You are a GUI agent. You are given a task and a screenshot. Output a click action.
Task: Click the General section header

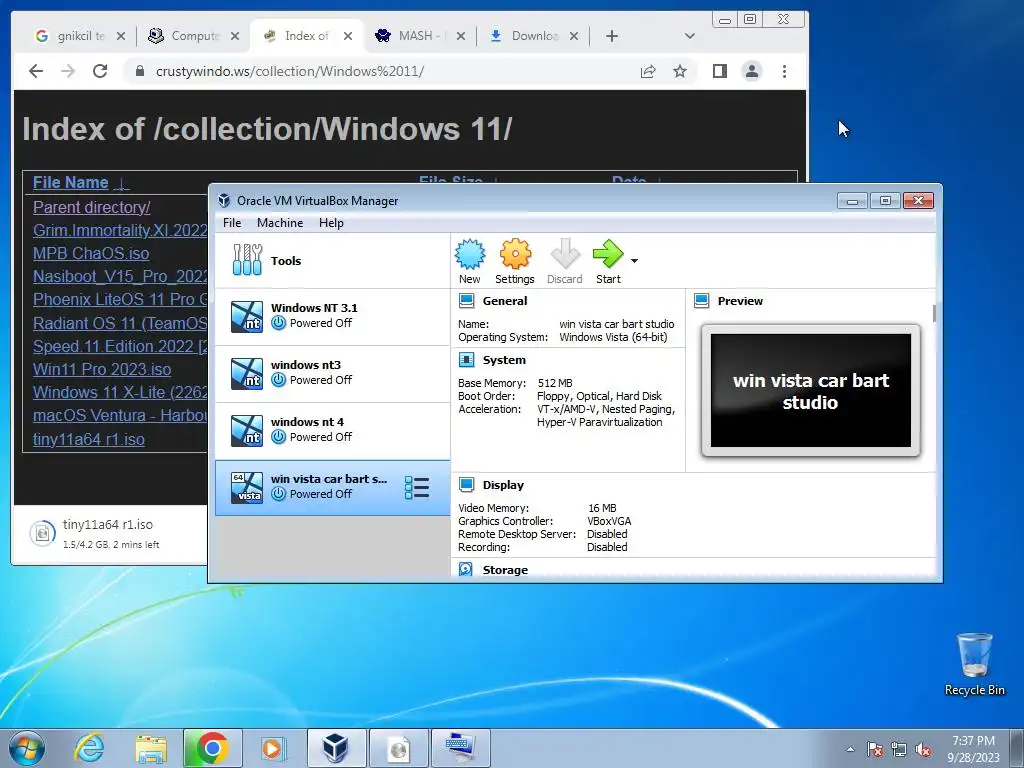[x=504, y=301]
